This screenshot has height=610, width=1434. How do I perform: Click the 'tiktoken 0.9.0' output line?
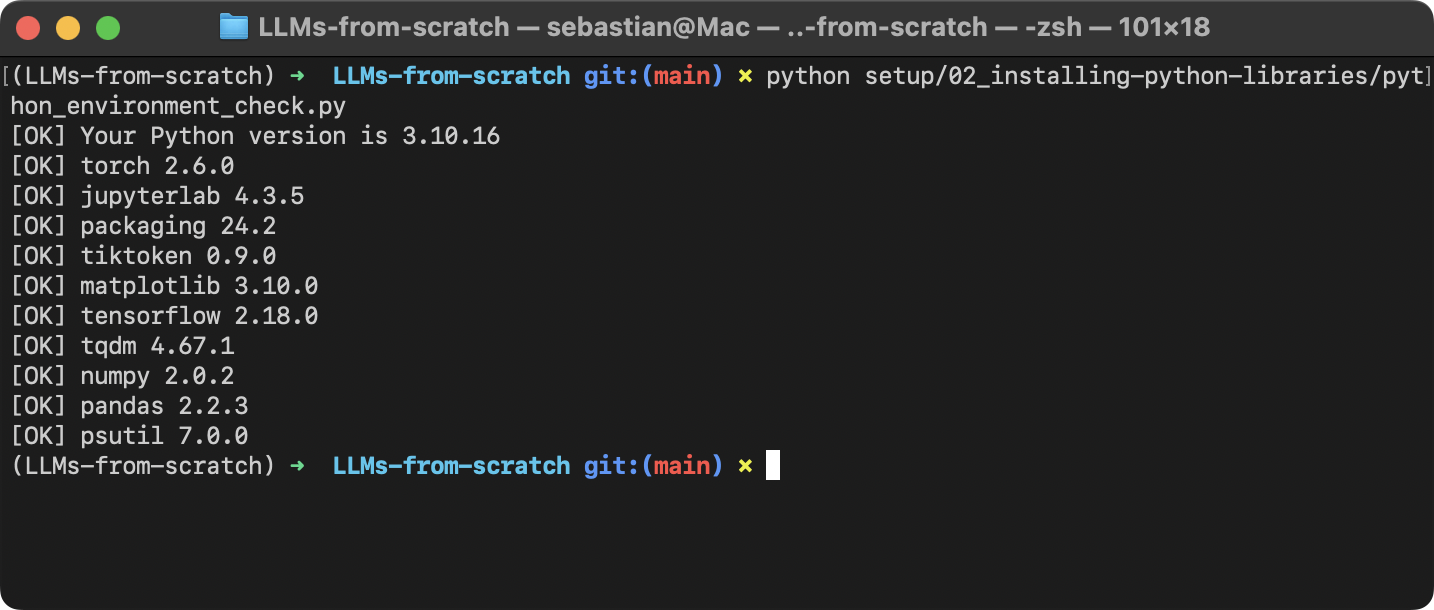143,256
